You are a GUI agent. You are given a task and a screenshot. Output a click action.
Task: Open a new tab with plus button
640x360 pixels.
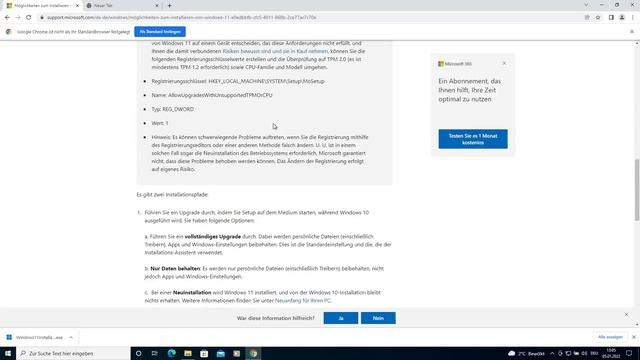(169, 6)
